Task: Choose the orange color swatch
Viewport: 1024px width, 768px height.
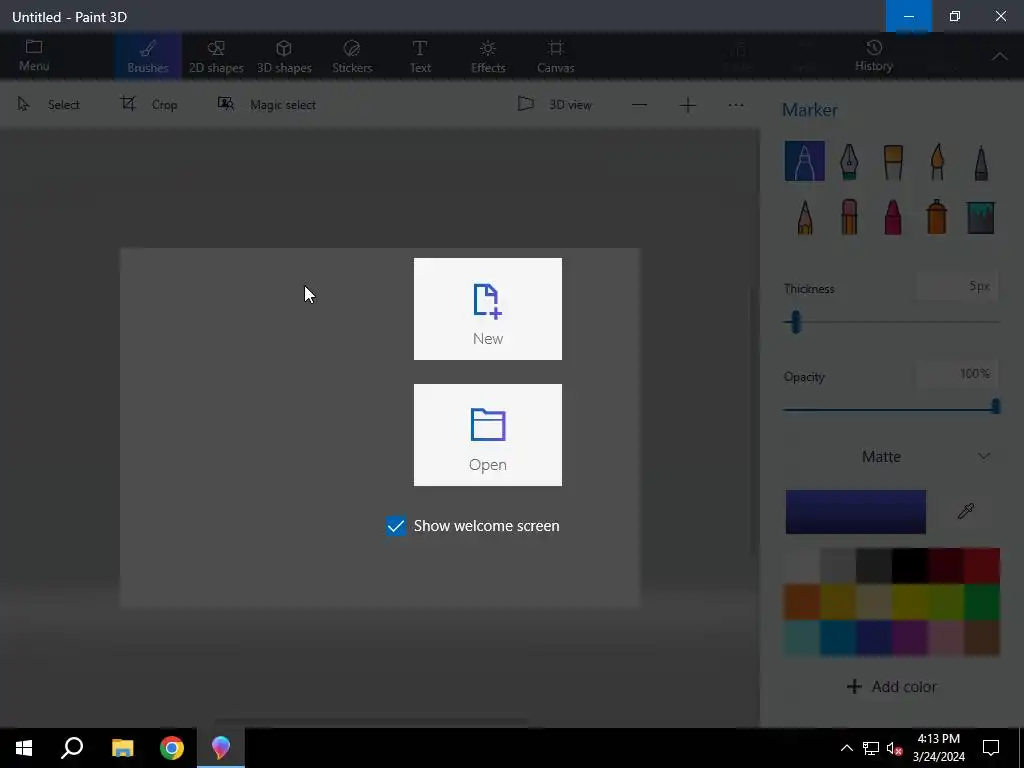Action: click(x=802, y=601)
